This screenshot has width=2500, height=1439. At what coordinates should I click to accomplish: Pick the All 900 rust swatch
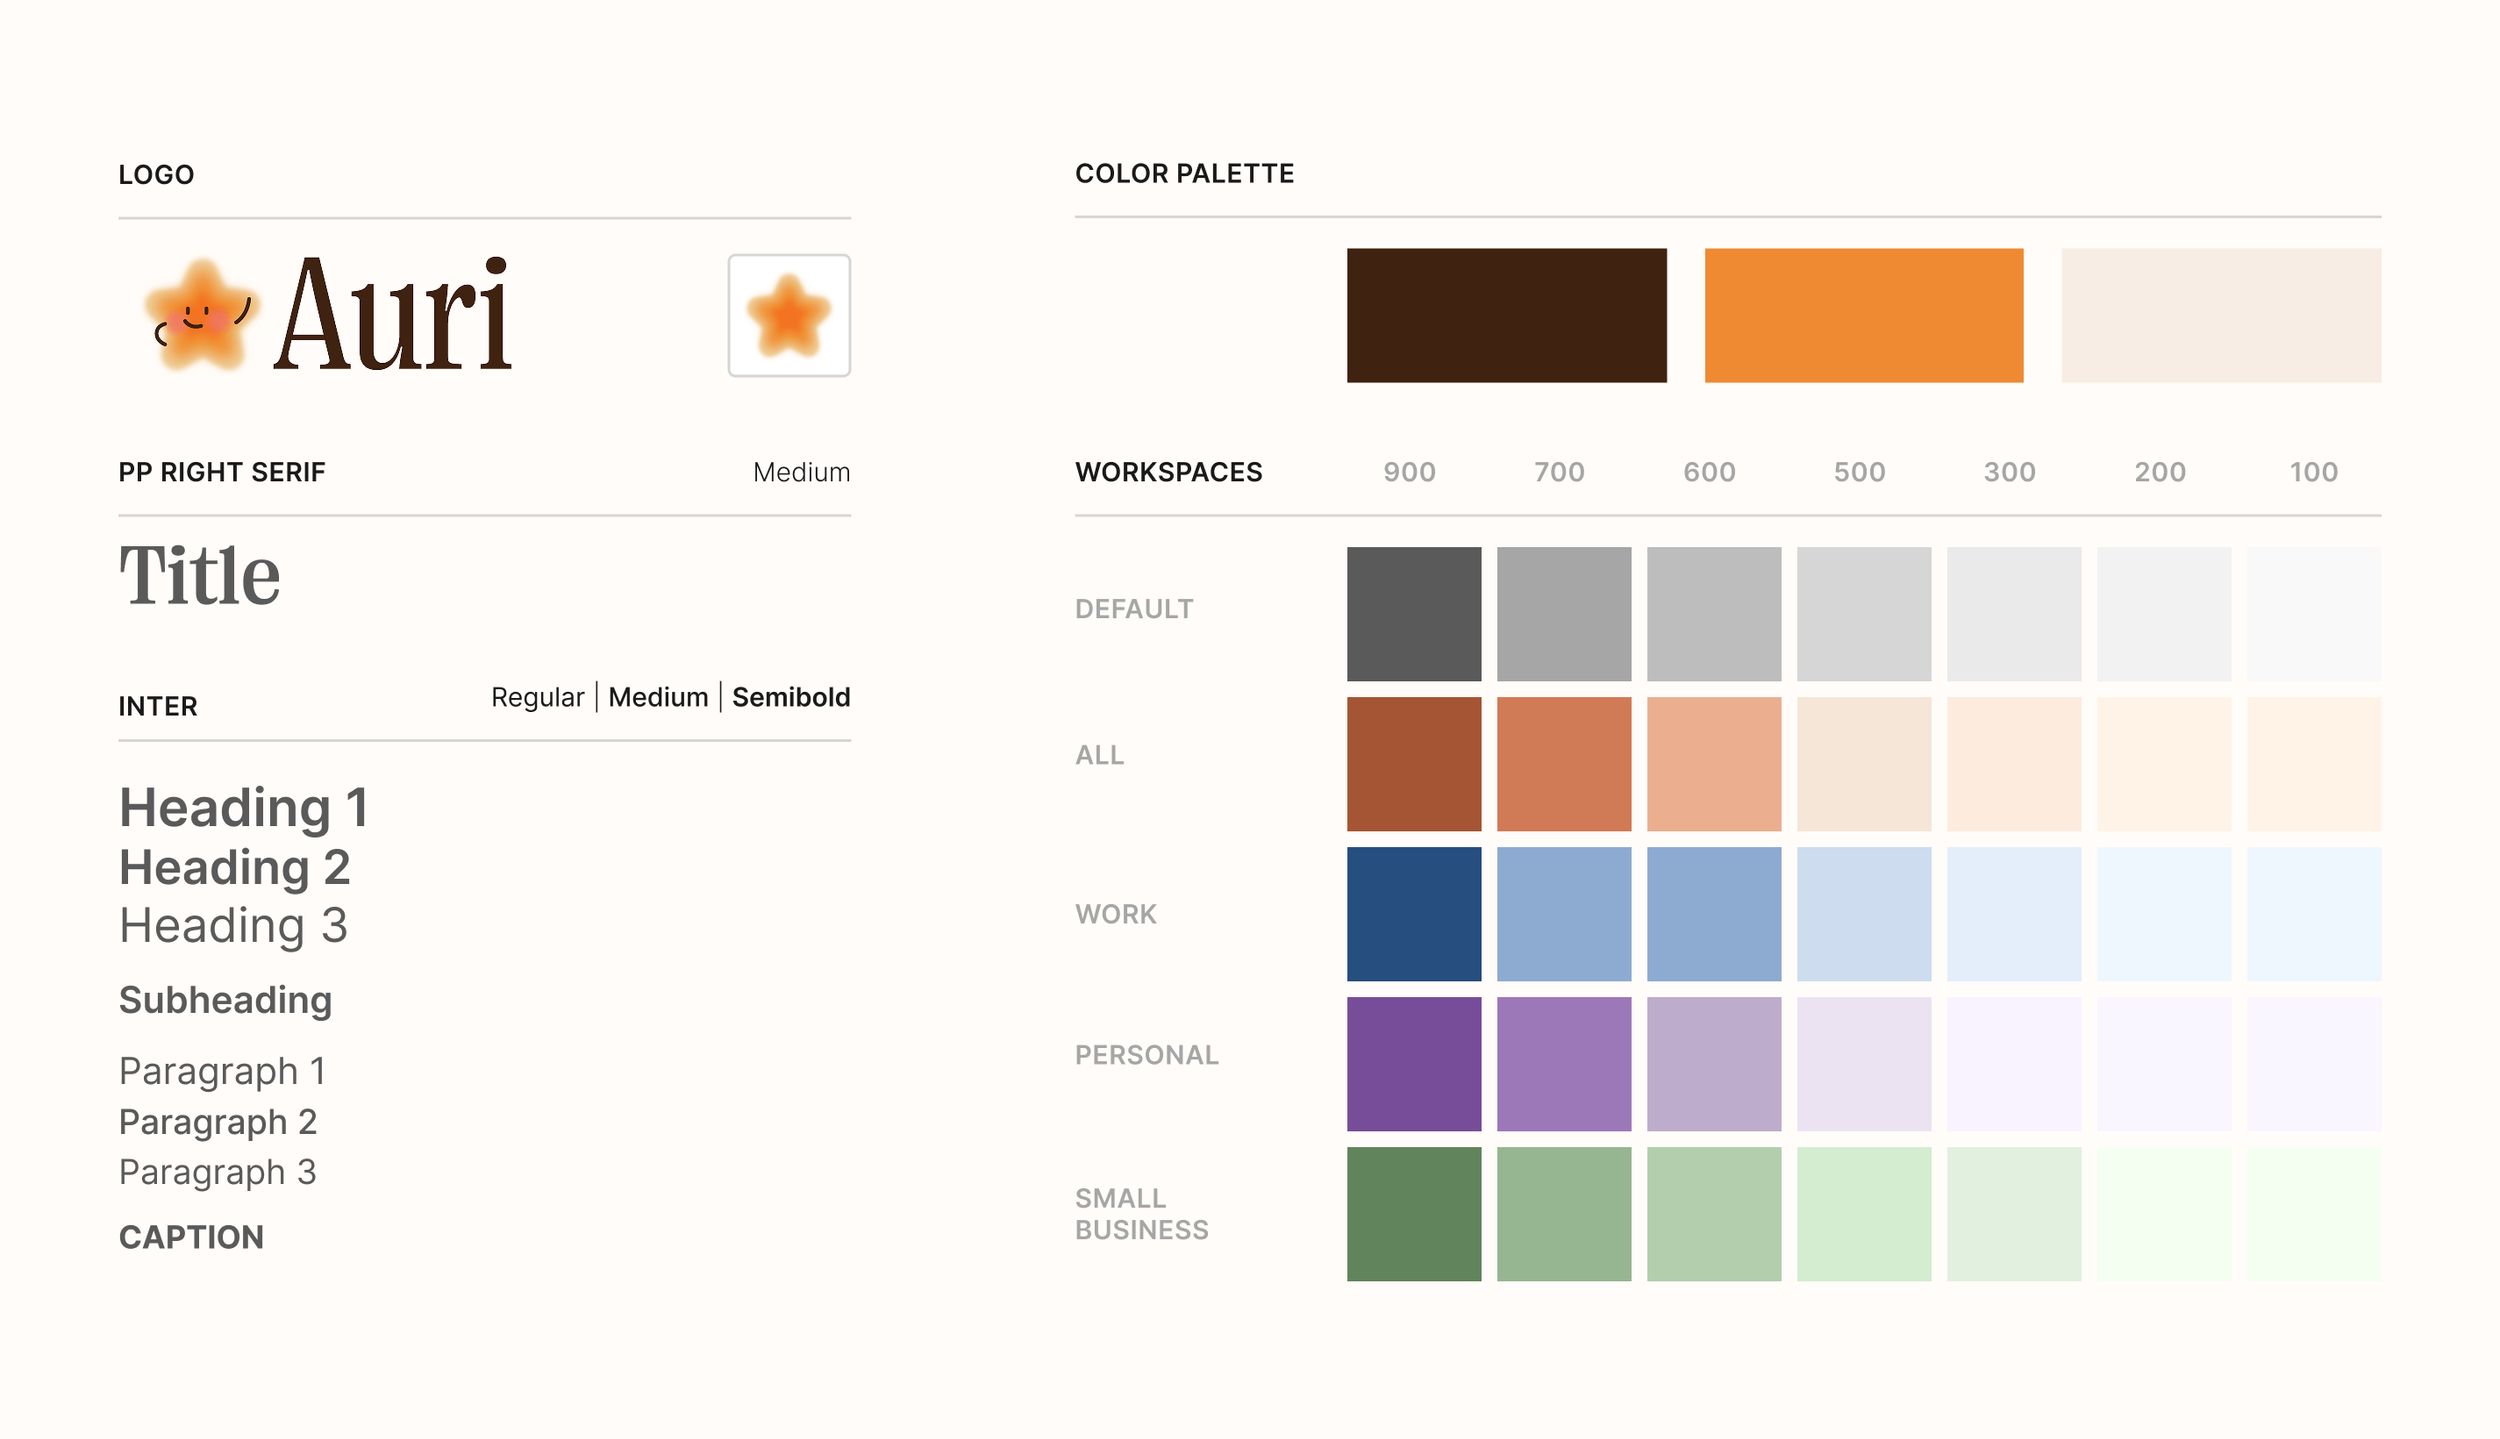1413,763
